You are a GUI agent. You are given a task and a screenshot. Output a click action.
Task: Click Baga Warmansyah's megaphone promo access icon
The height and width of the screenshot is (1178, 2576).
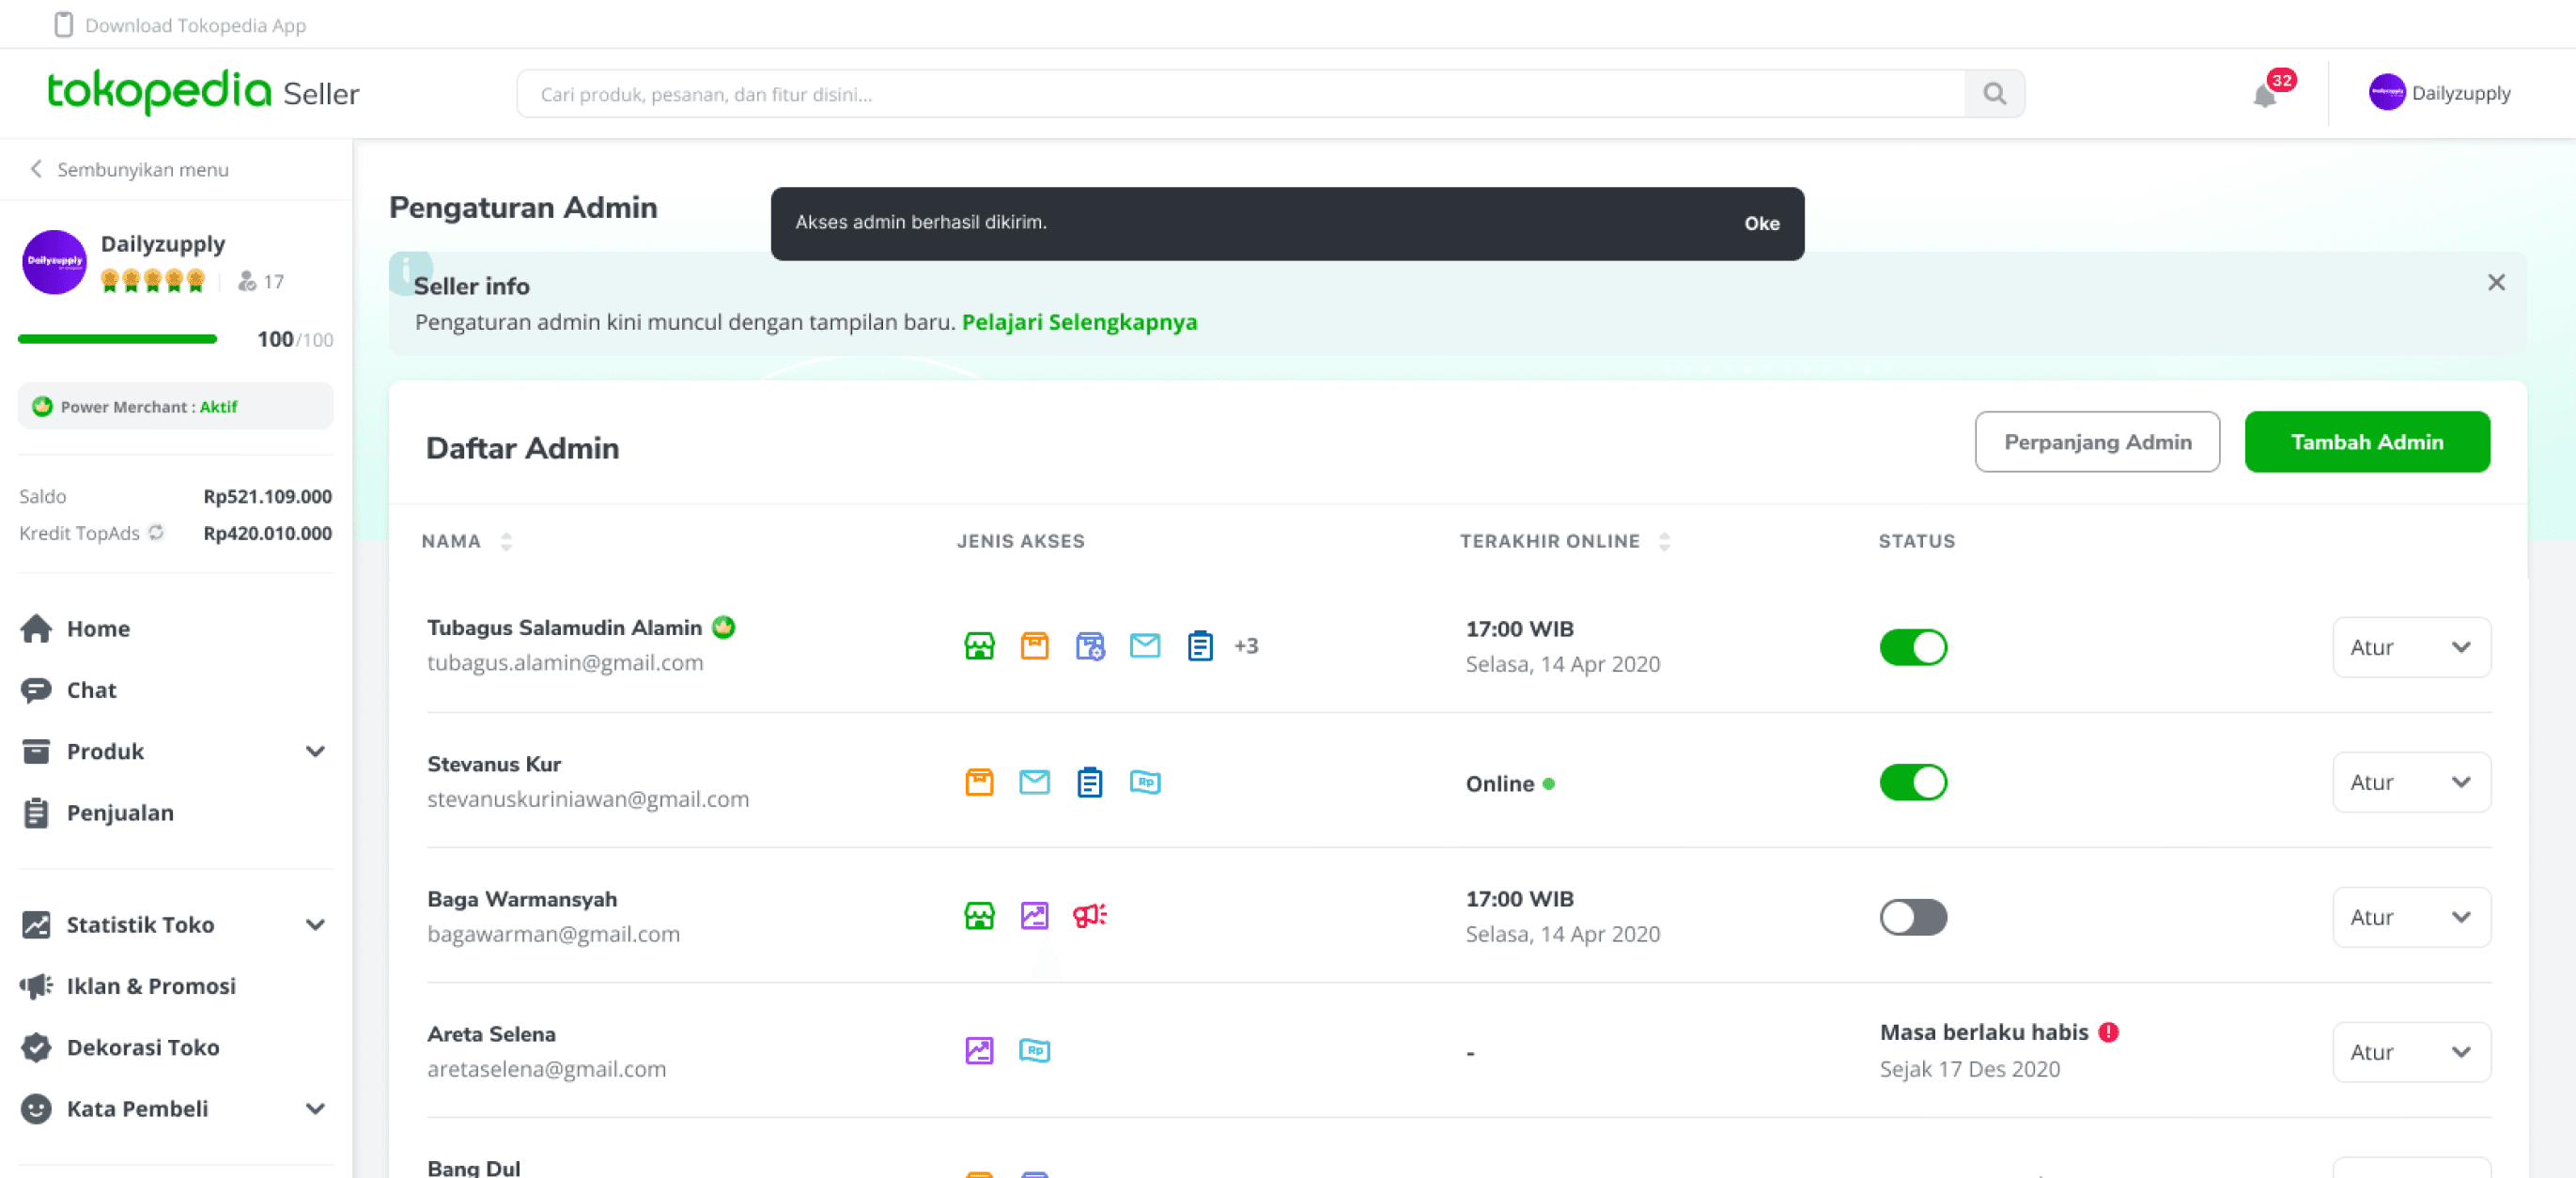click(1089, 915)
